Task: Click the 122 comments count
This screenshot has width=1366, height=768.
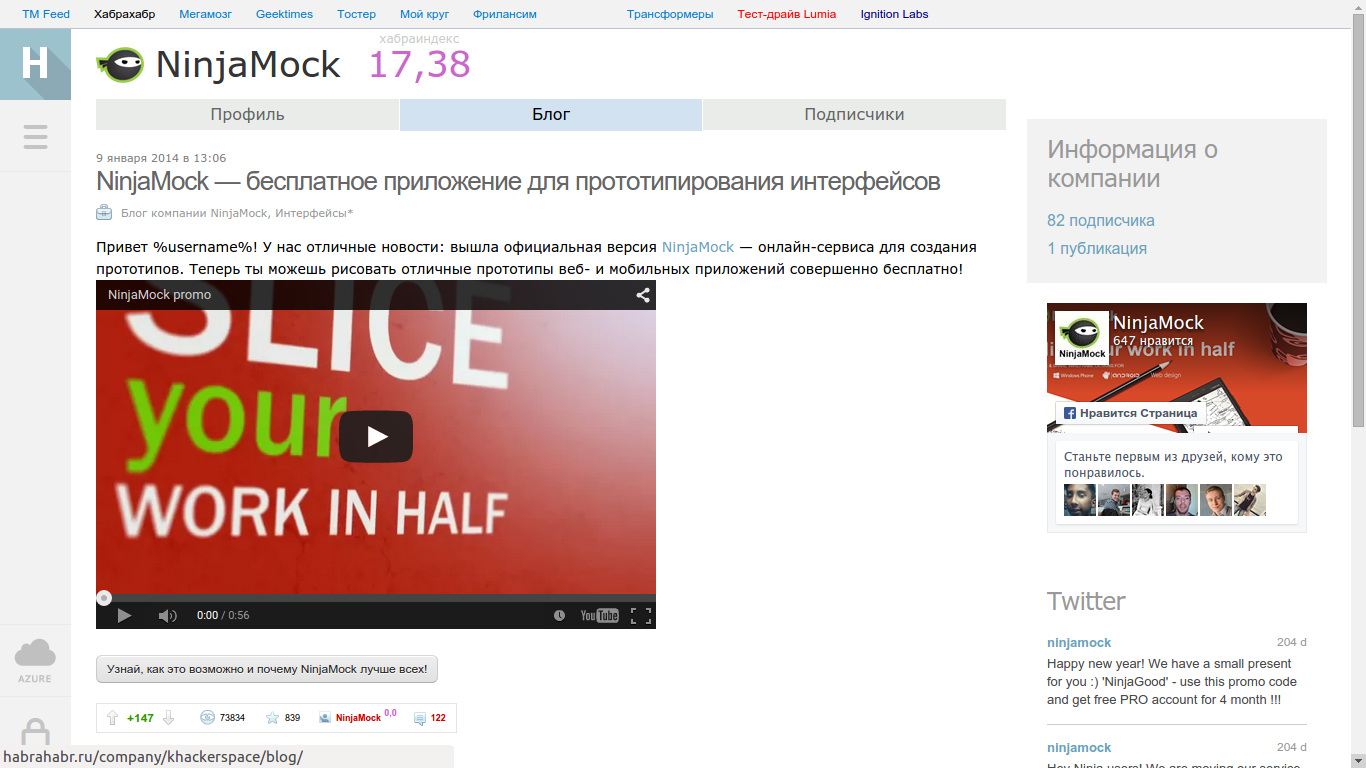Action: pyautogui.click(x=438, y=718)
